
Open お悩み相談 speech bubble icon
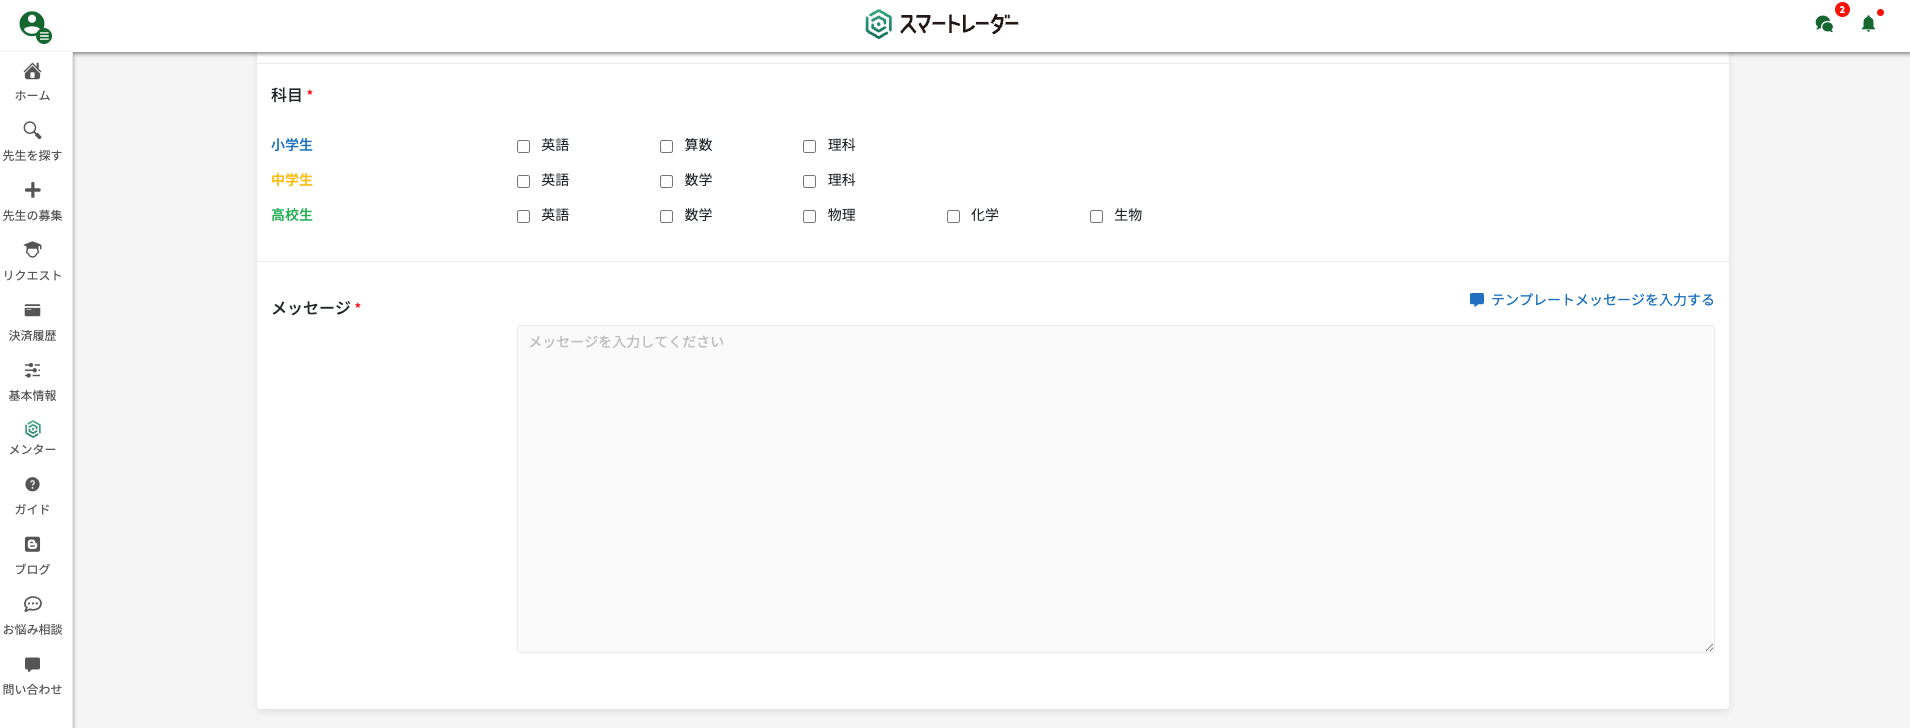coord(32,604)
